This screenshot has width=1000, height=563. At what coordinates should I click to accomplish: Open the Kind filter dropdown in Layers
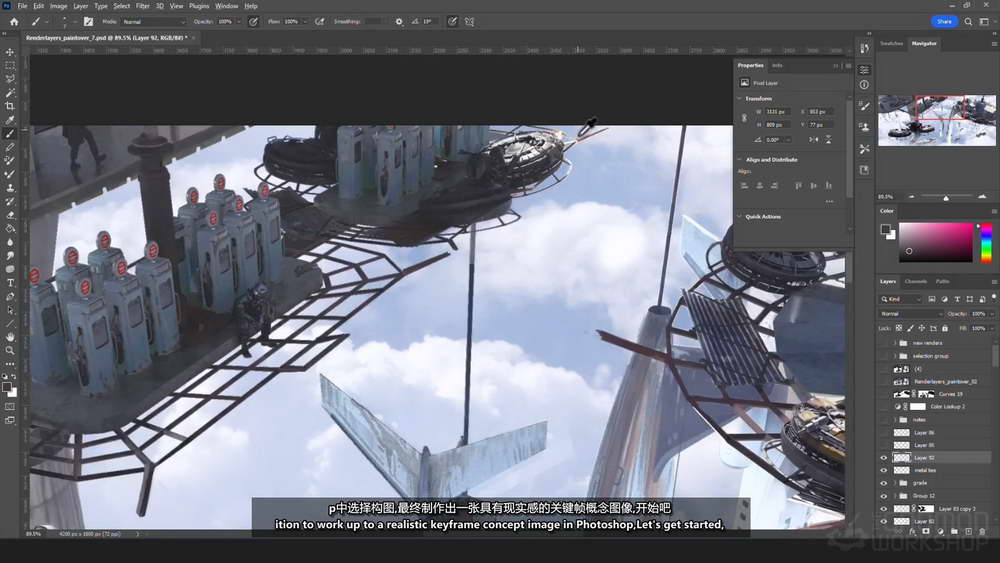click(902, 299)
